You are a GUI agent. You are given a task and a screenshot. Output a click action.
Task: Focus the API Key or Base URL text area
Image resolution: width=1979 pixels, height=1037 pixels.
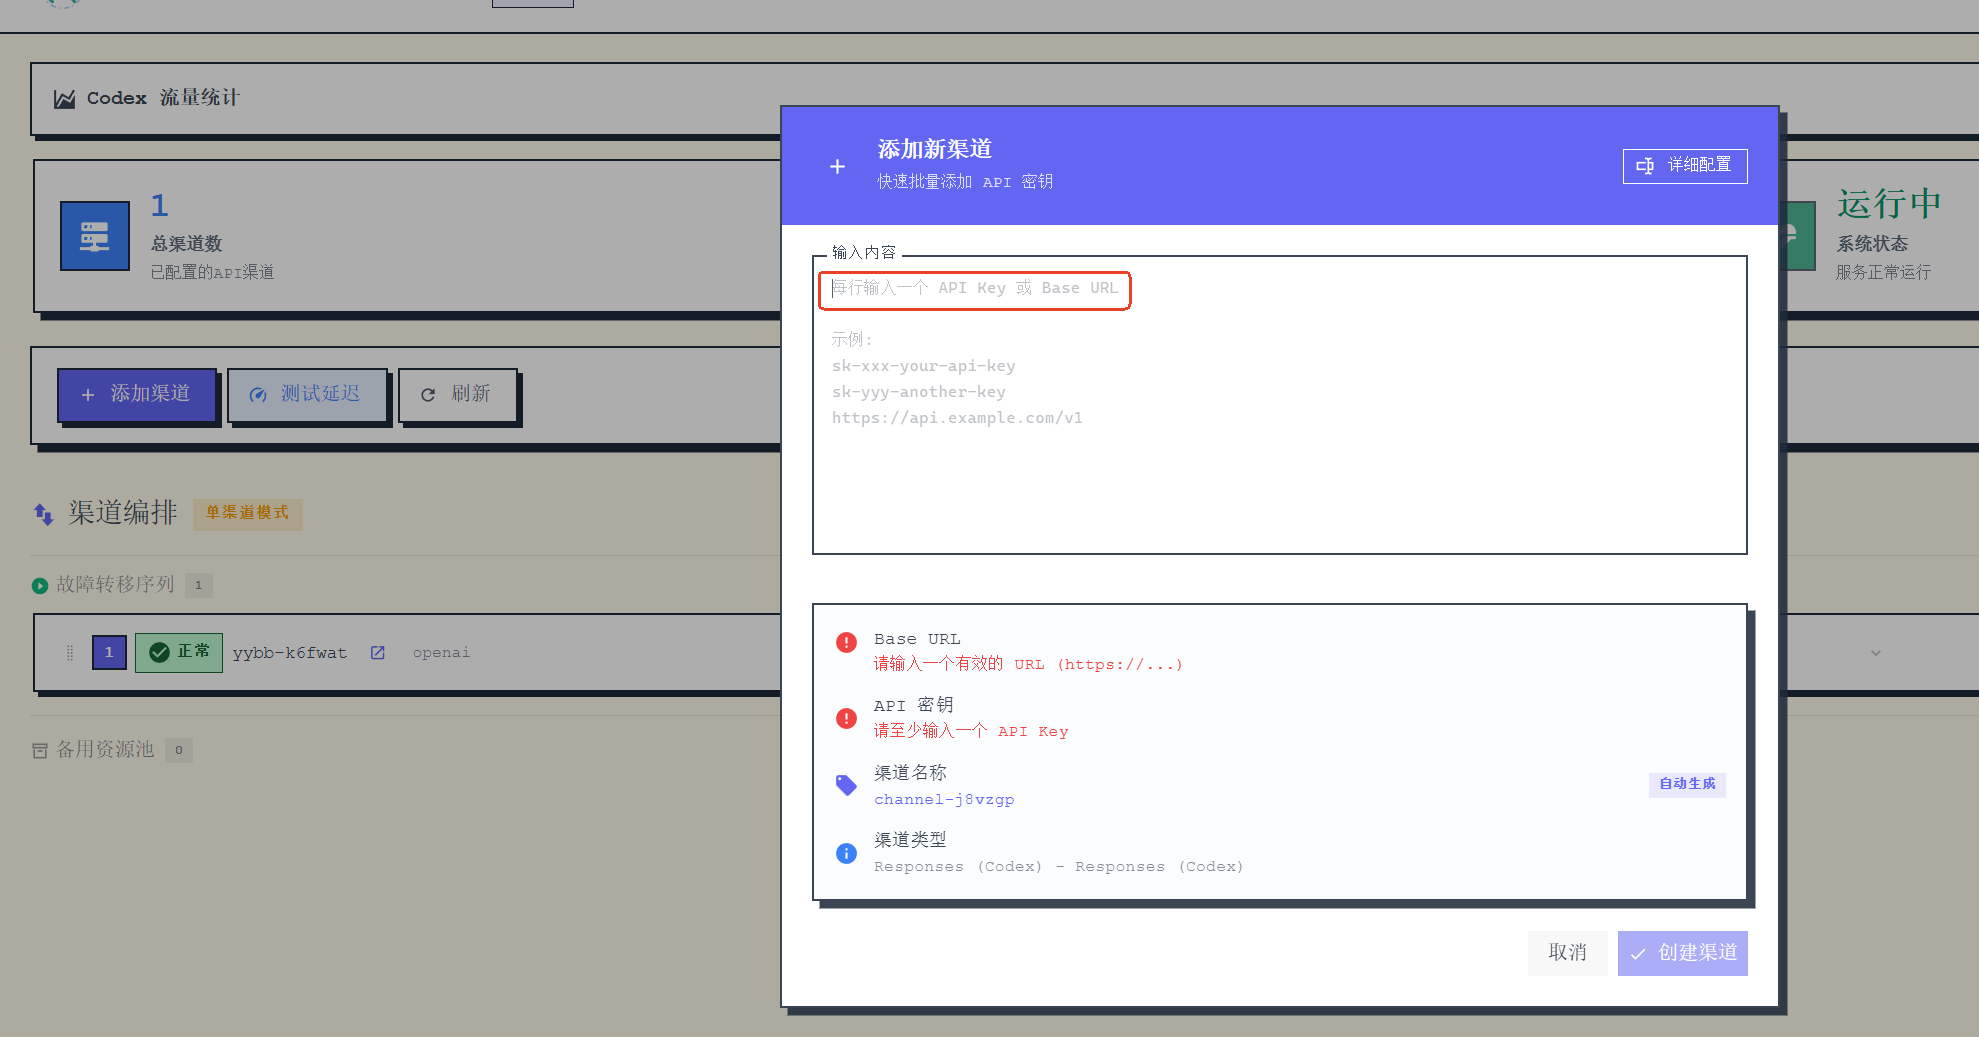tap(1279, 405)
